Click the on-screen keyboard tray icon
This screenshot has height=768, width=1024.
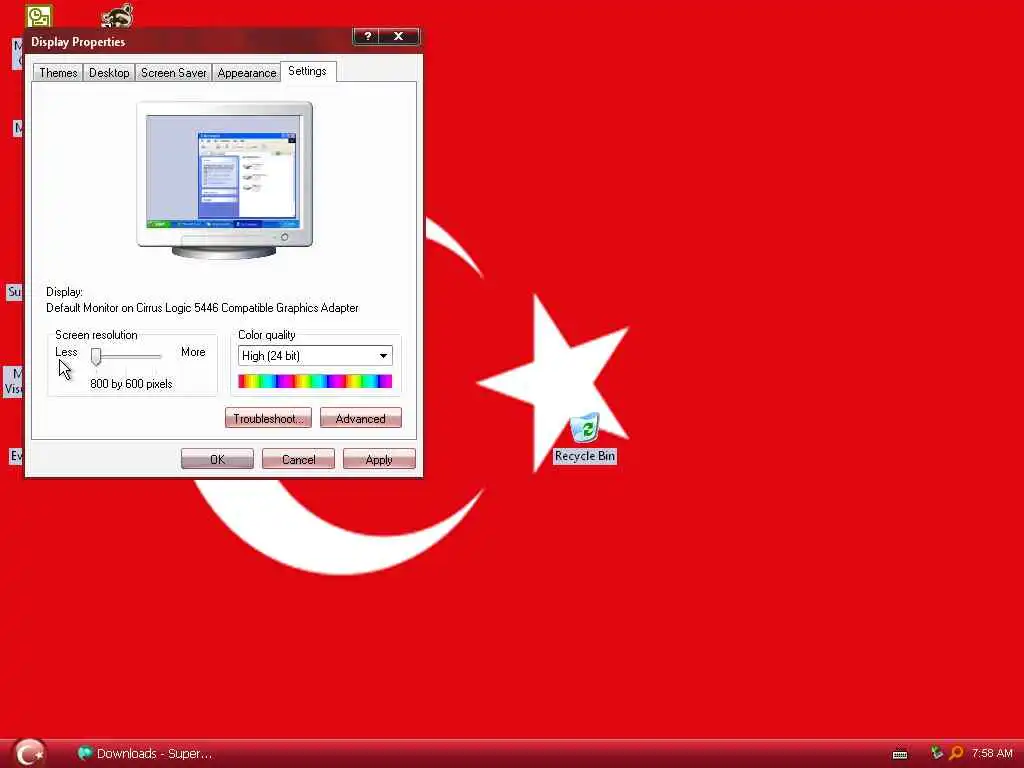coord(900,754)
